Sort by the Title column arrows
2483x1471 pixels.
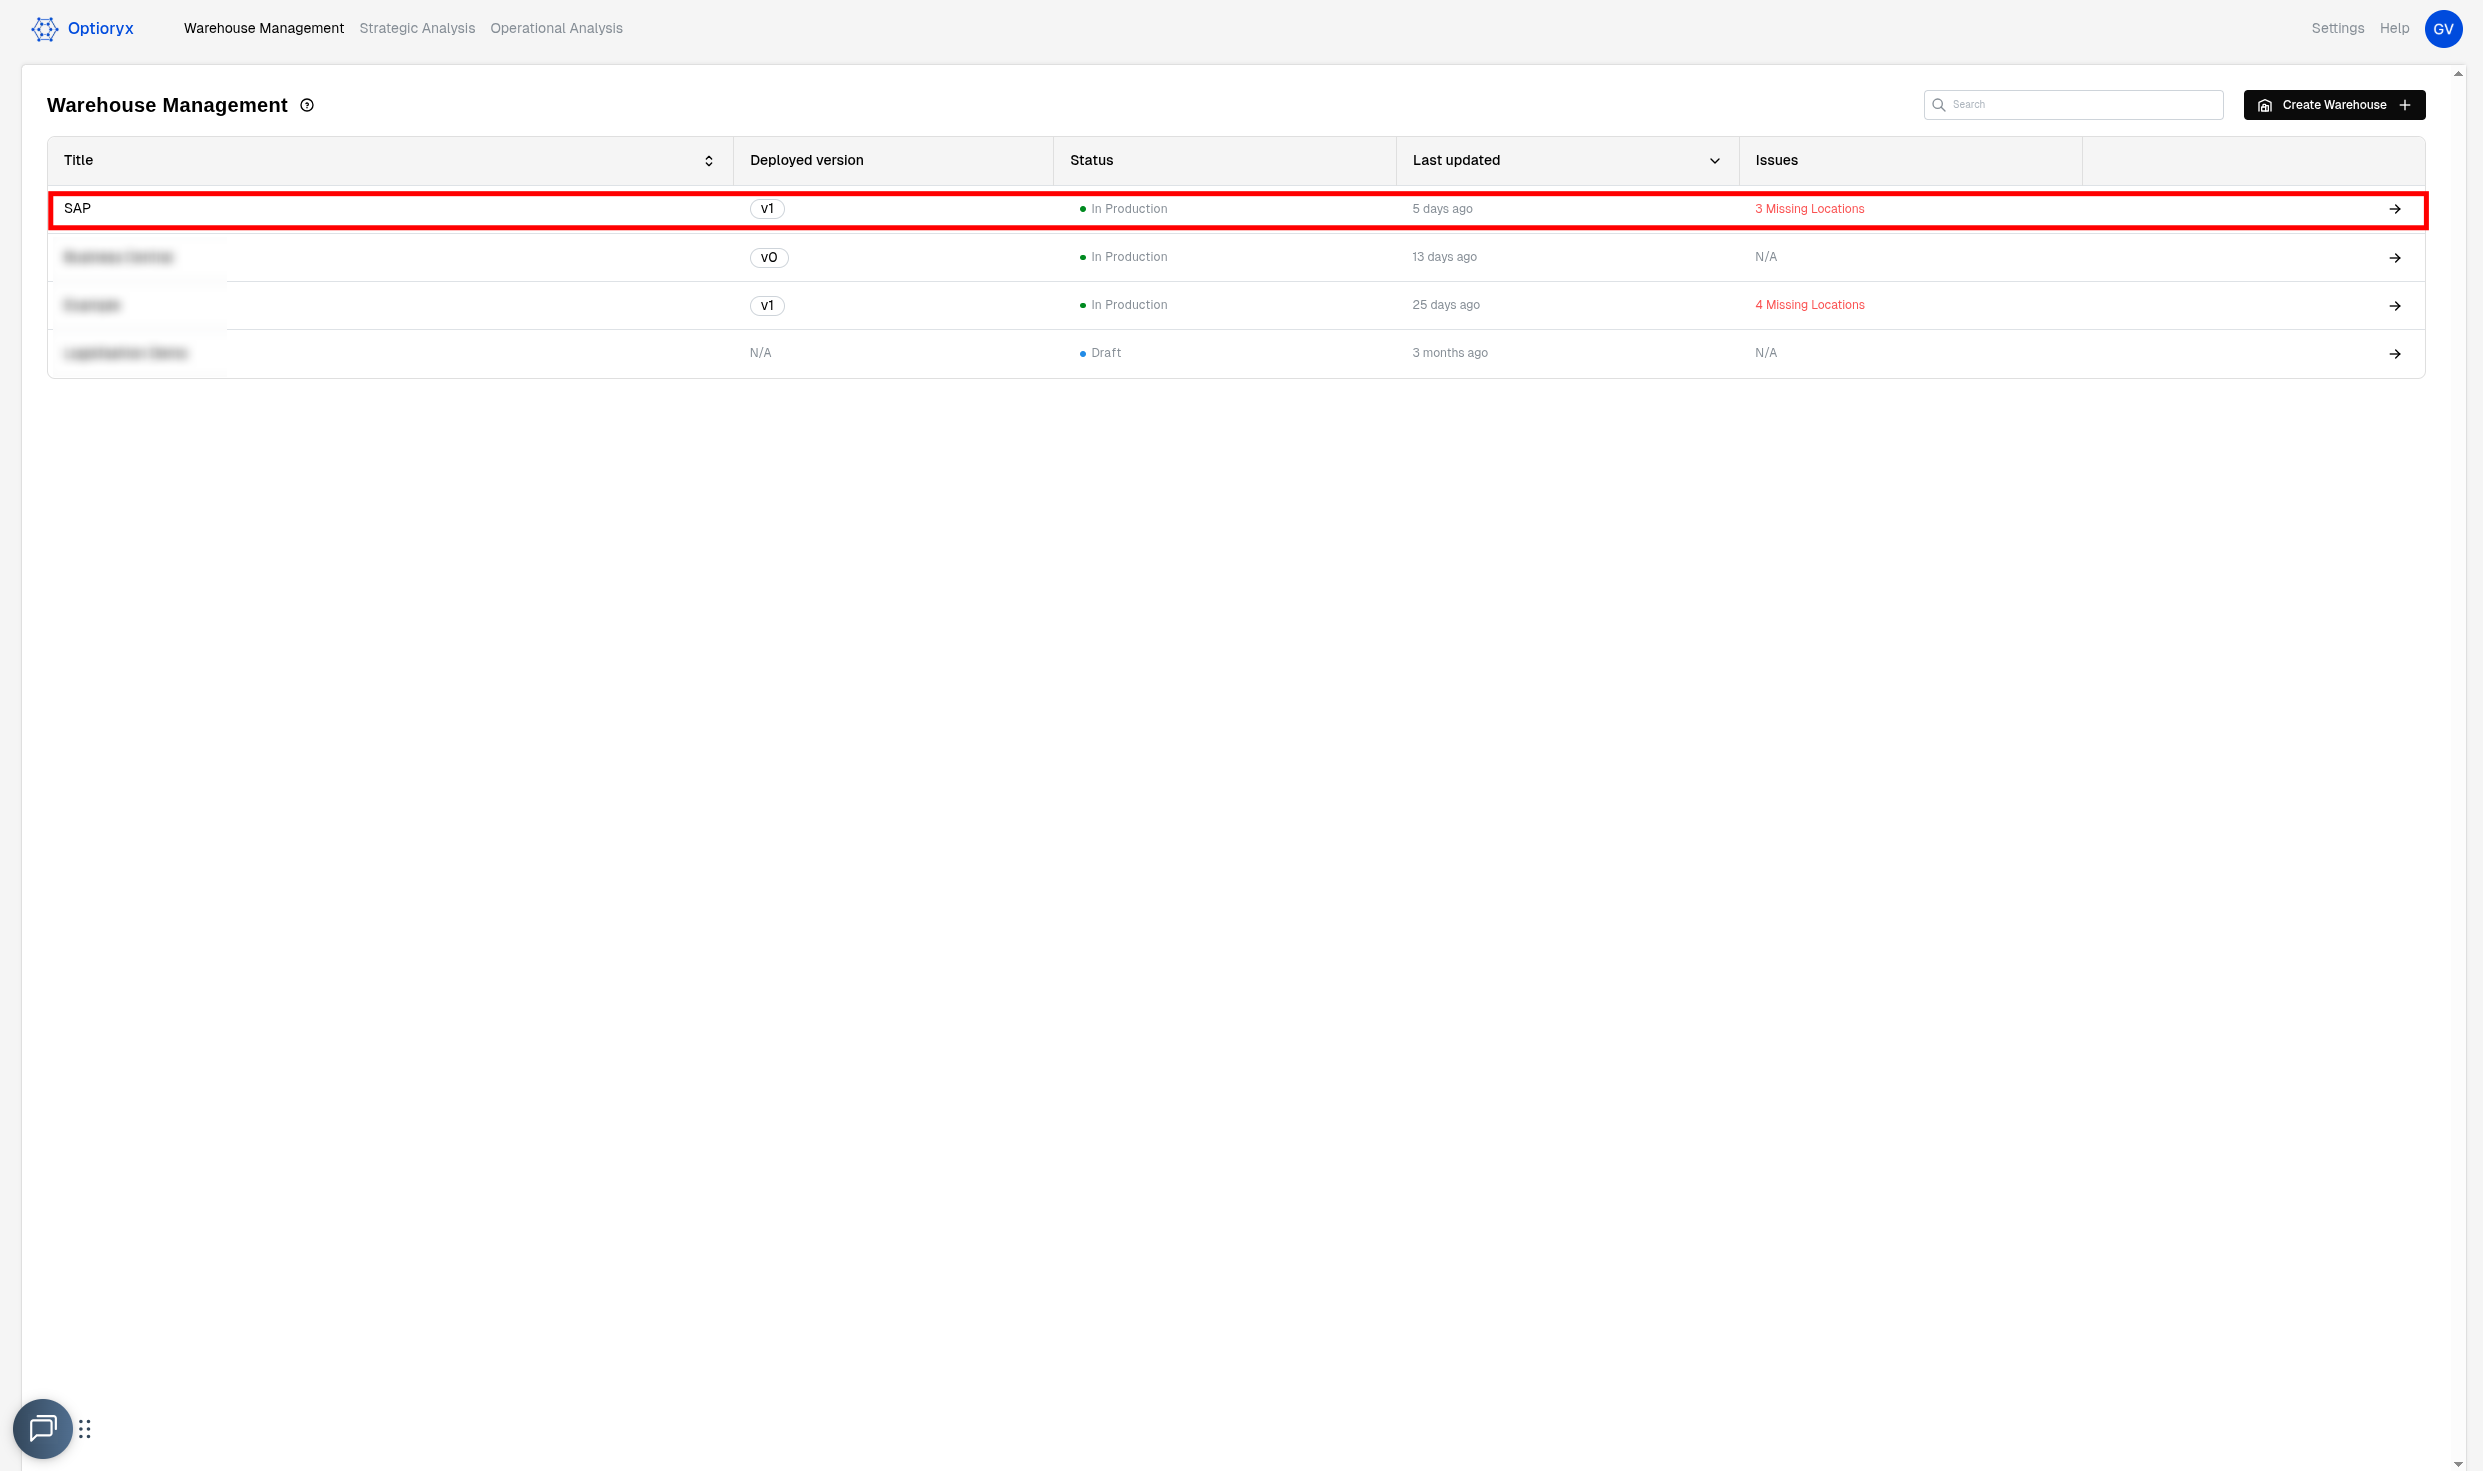[709, 161]
